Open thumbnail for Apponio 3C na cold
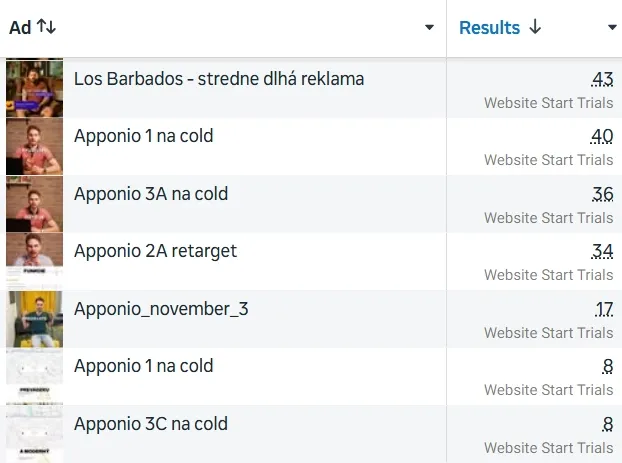Screen dimensions: 622x463 pyautogui.click(x=35, y=434)
